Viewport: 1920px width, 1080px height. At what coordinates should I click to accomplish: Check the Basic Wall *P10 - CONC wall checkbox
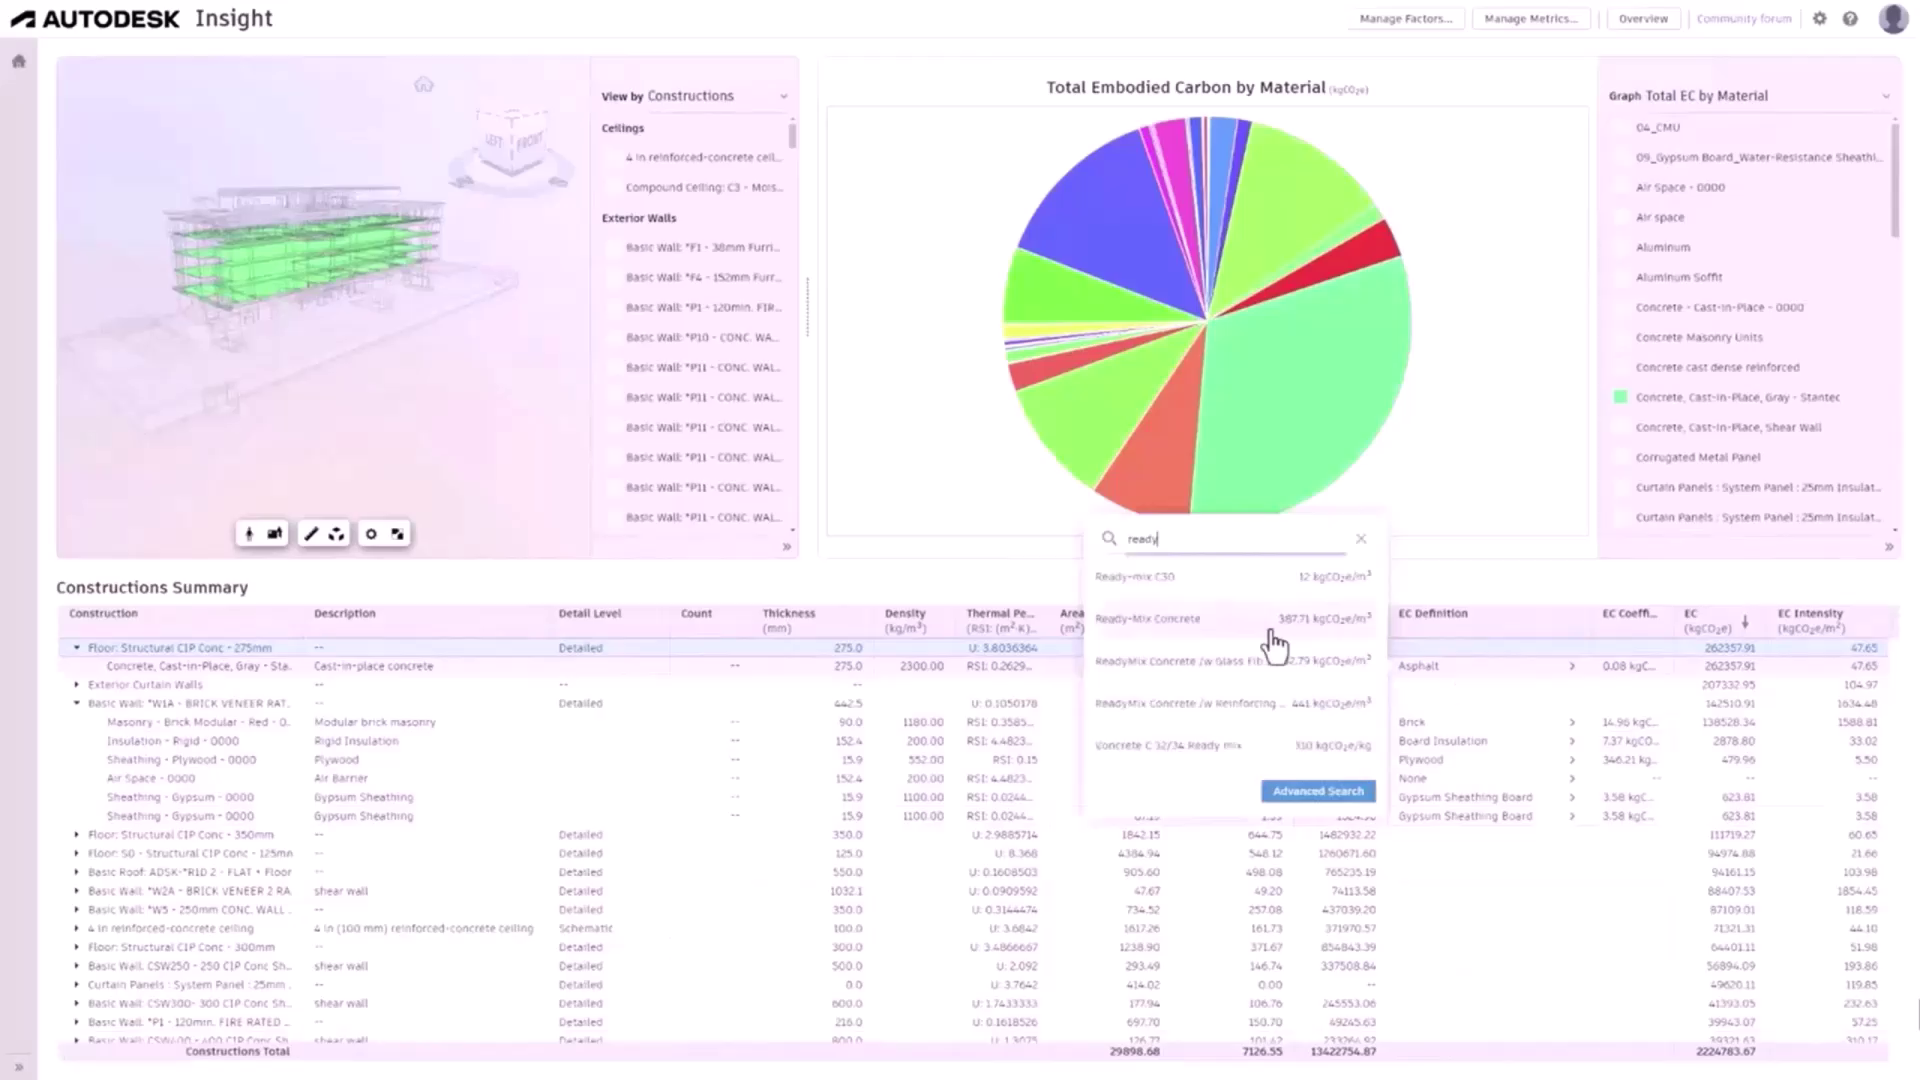[x=613, y=337]
